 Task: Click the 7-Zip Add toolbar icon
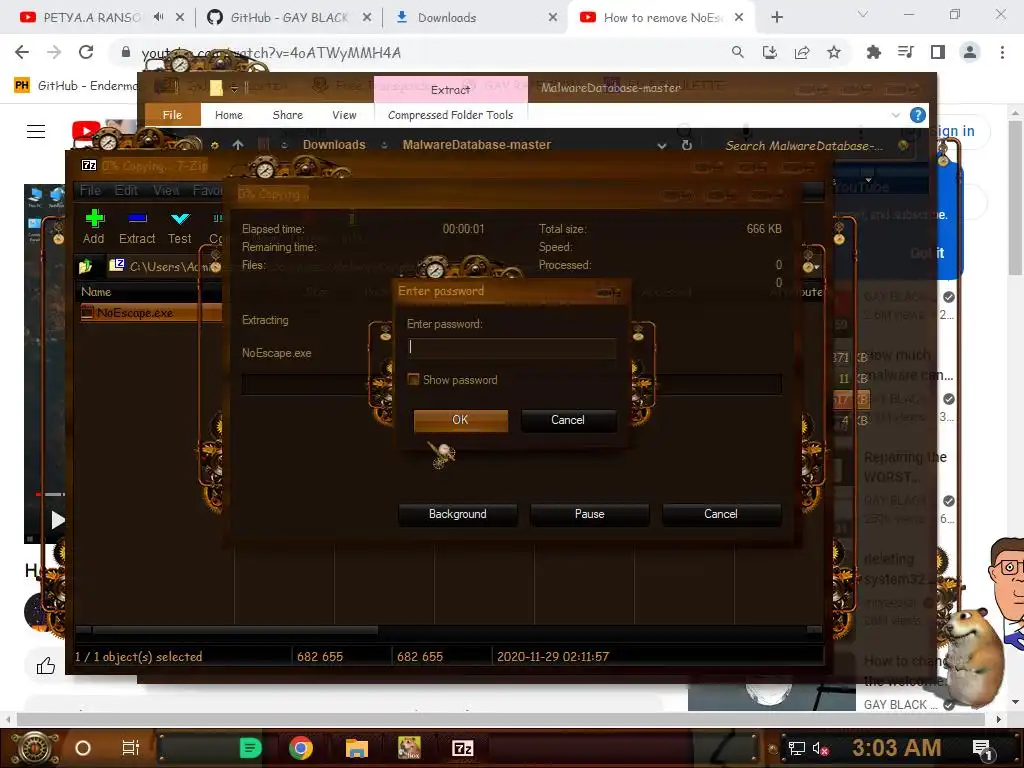pos(94,227)
